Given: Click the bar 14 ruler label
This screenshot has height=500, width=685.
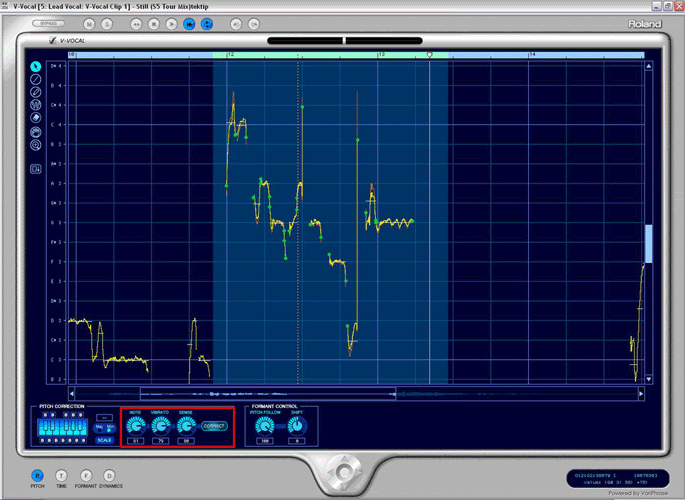Looking at the screenshot, I should pyautogui.click(x=532, y=55).
